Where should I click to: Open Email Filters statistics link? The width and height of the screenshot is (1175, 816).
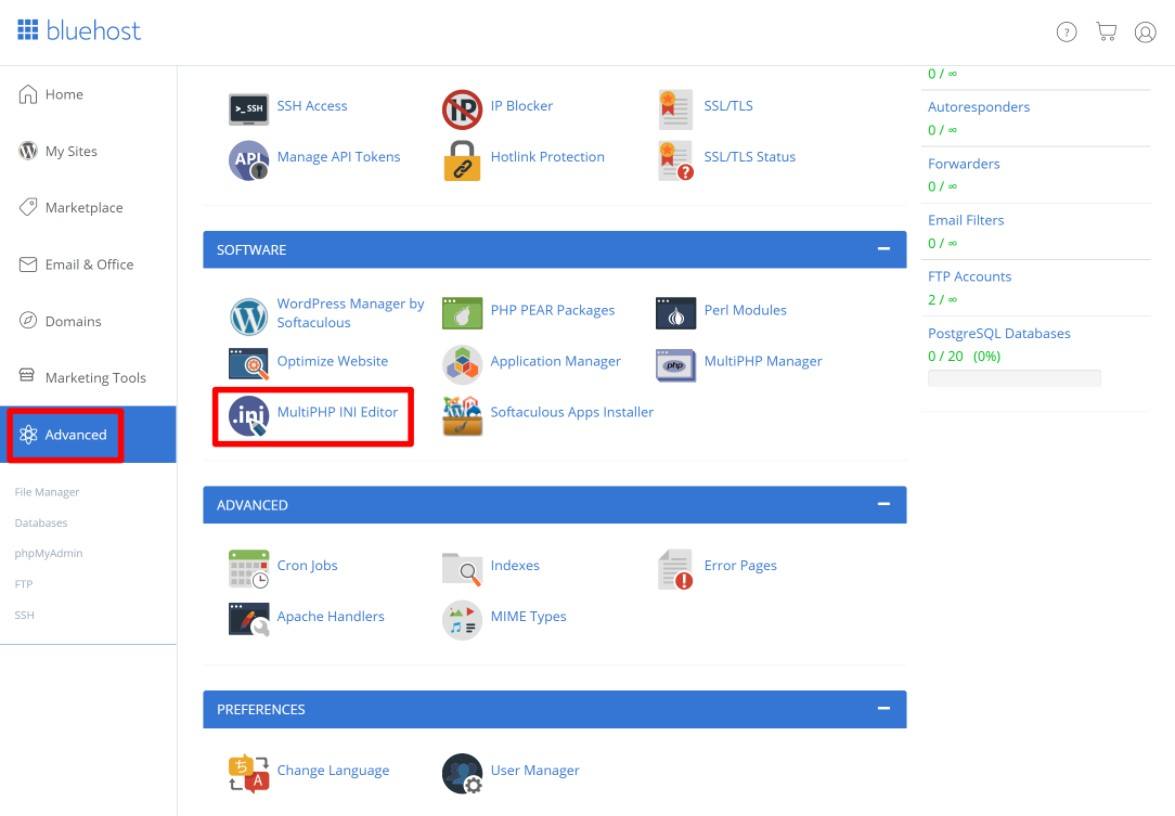pyautogui.click(x=965, y=220)
